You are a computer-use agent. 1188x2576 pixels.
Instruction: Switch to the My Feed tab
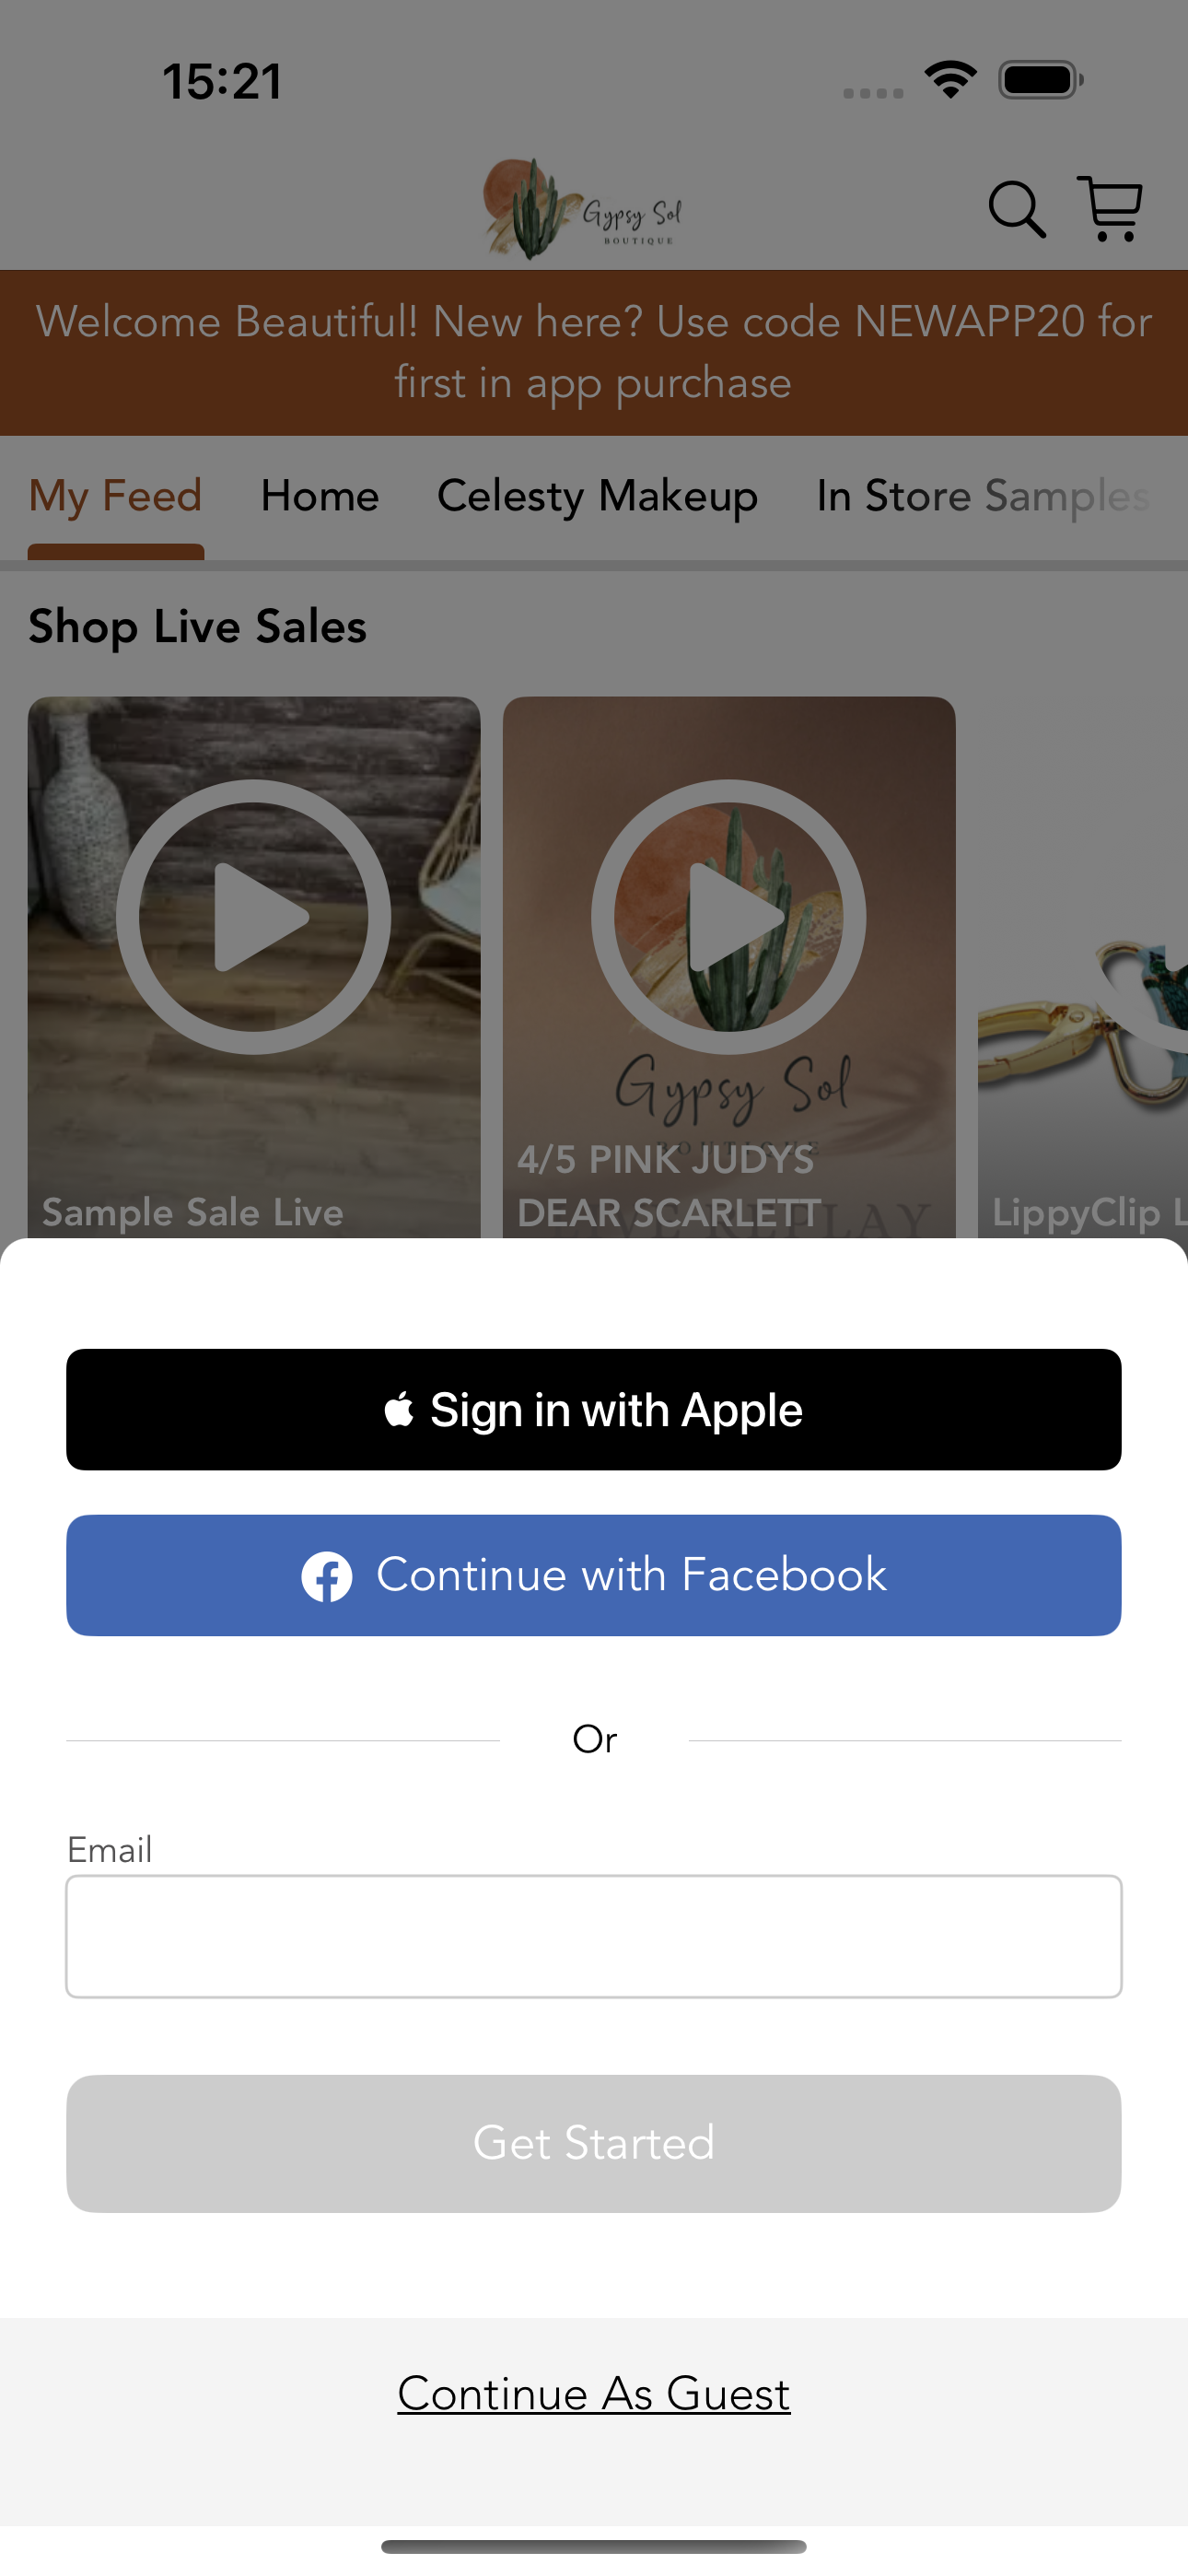(115, 496)
